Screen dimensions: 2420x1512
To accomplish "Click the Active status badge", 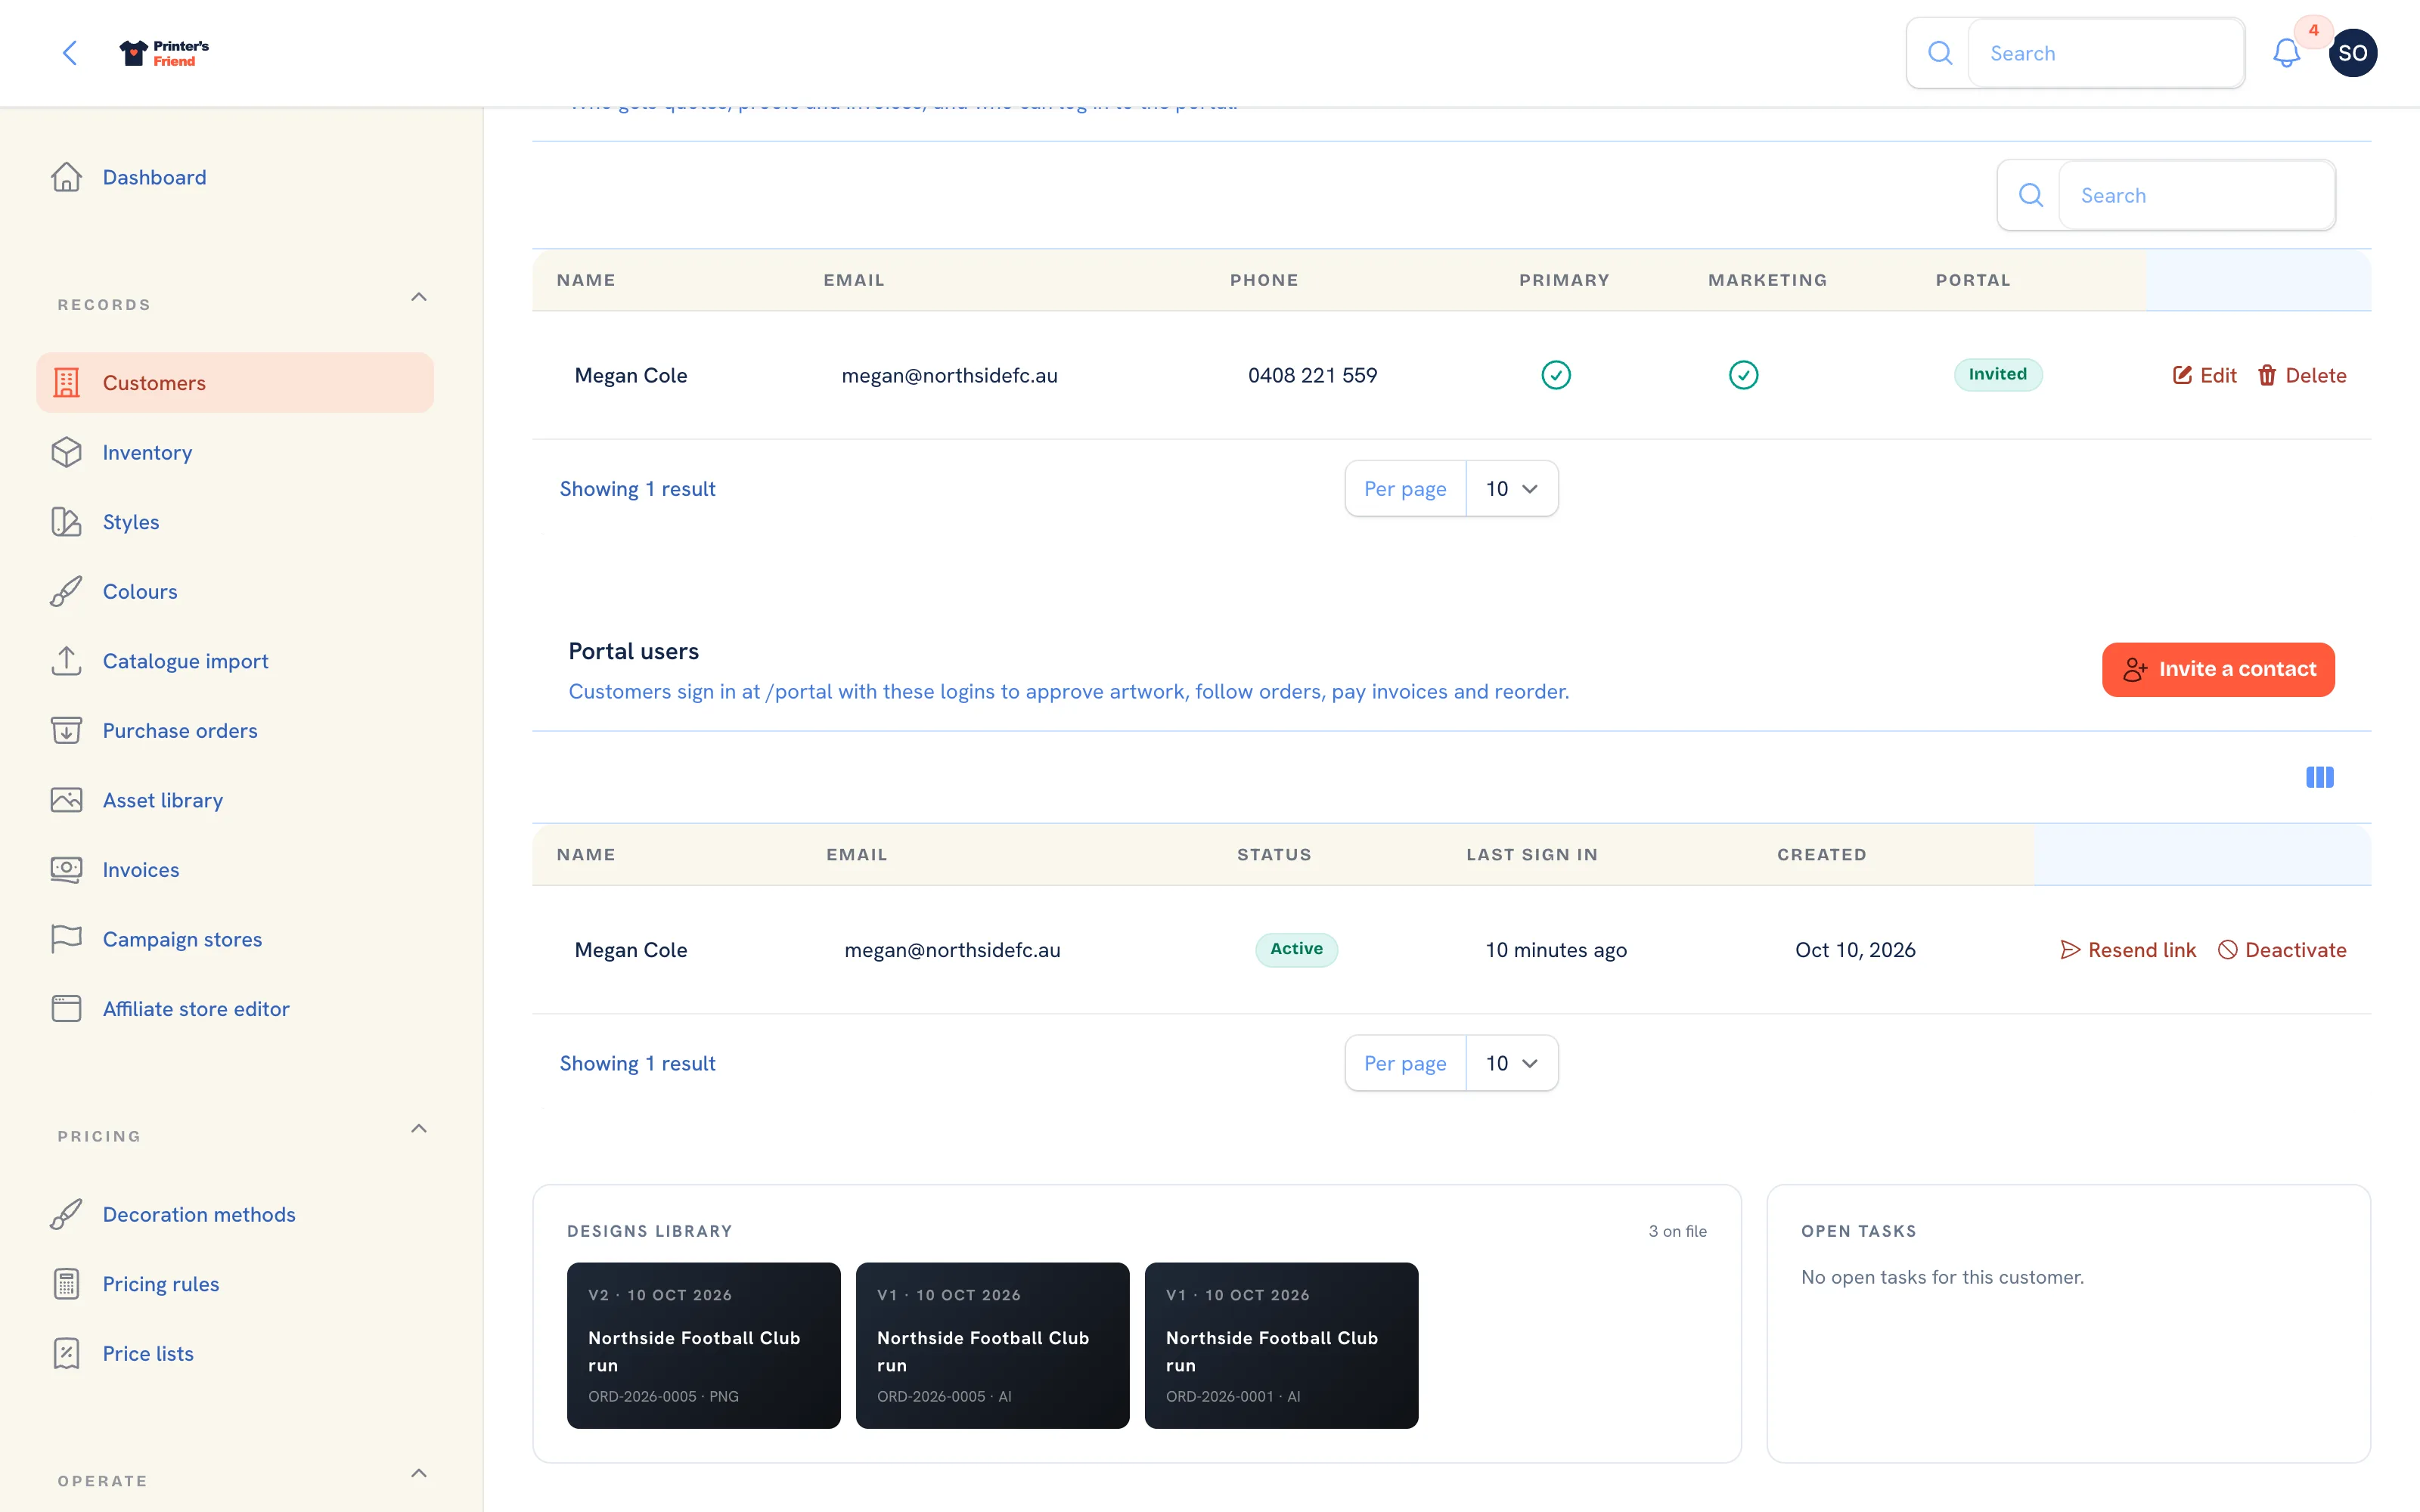I will point(1296,949).
